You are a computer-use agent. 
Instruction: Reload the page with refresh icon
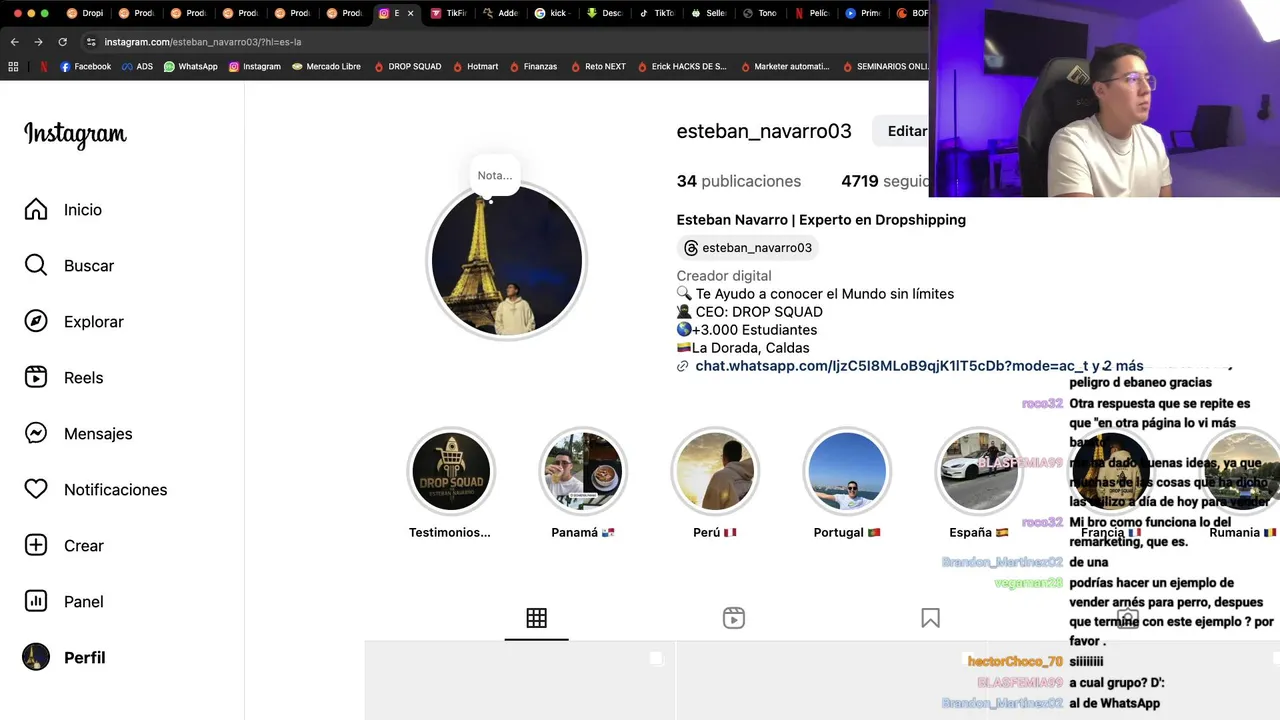(62, 42)
